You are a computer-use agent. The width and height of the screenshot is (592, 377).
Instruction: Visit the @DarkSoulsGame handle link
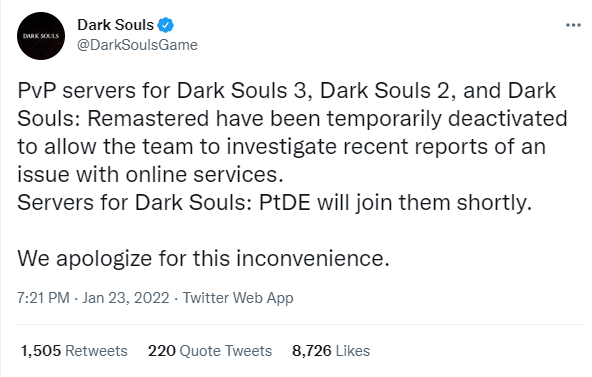pos(137,45)
